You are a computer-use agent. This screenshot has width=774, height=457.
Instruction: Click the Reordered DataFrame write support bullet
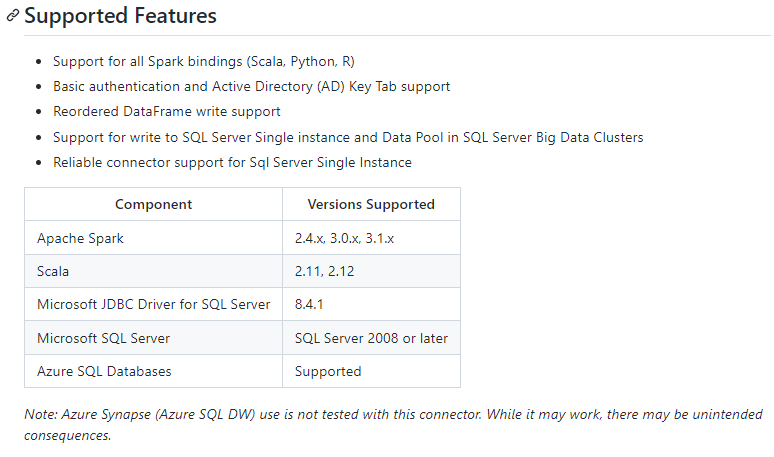166,111
